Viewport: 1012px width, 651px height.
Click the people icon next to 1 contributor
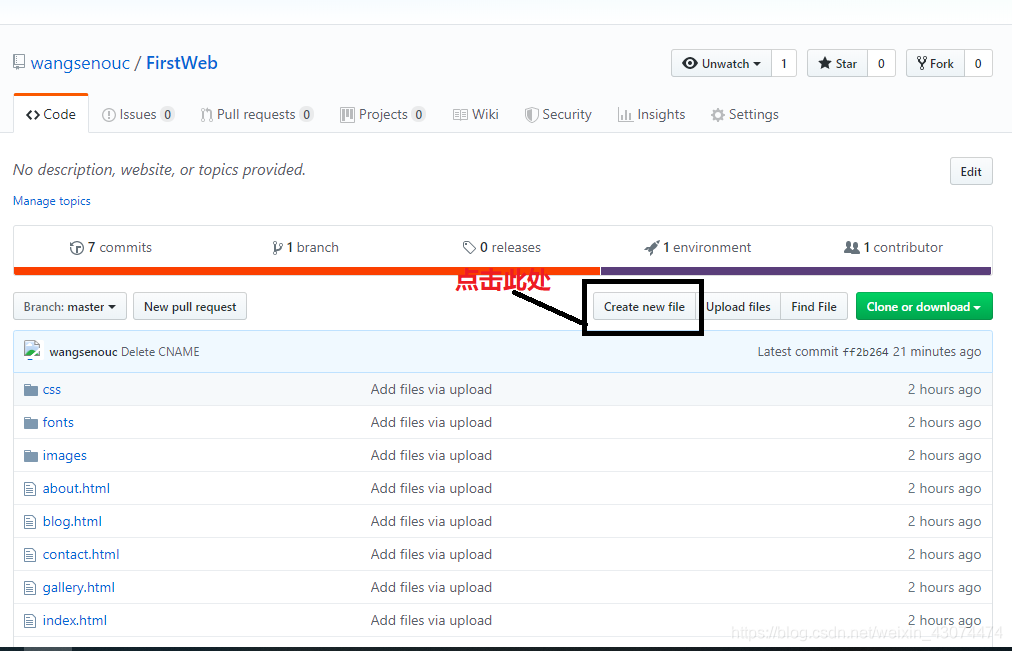click(852, 247)
